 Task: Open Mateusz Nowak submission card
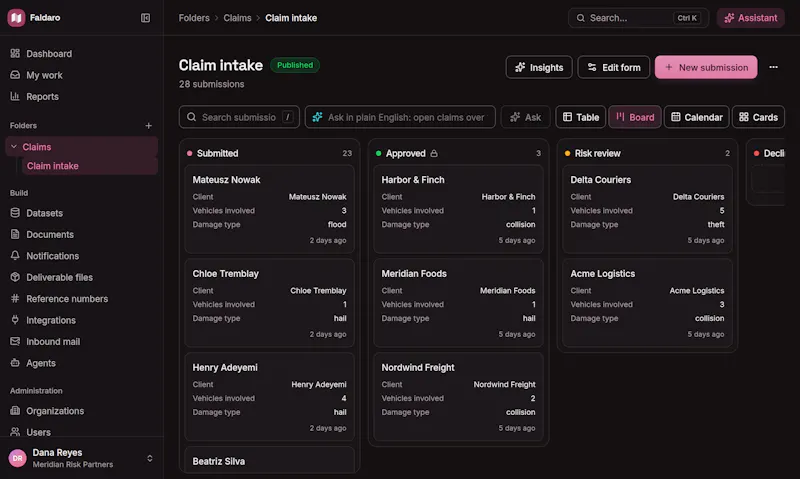pos(269,209)
